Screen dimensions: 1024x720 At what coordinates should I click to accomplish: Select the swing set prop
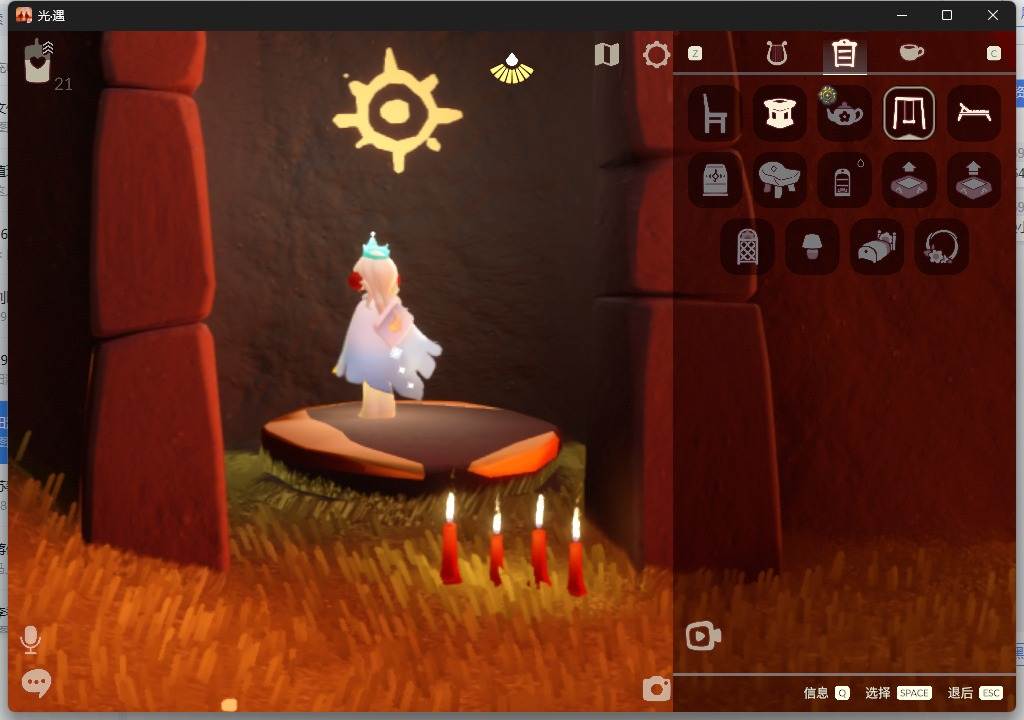point(908,114)
